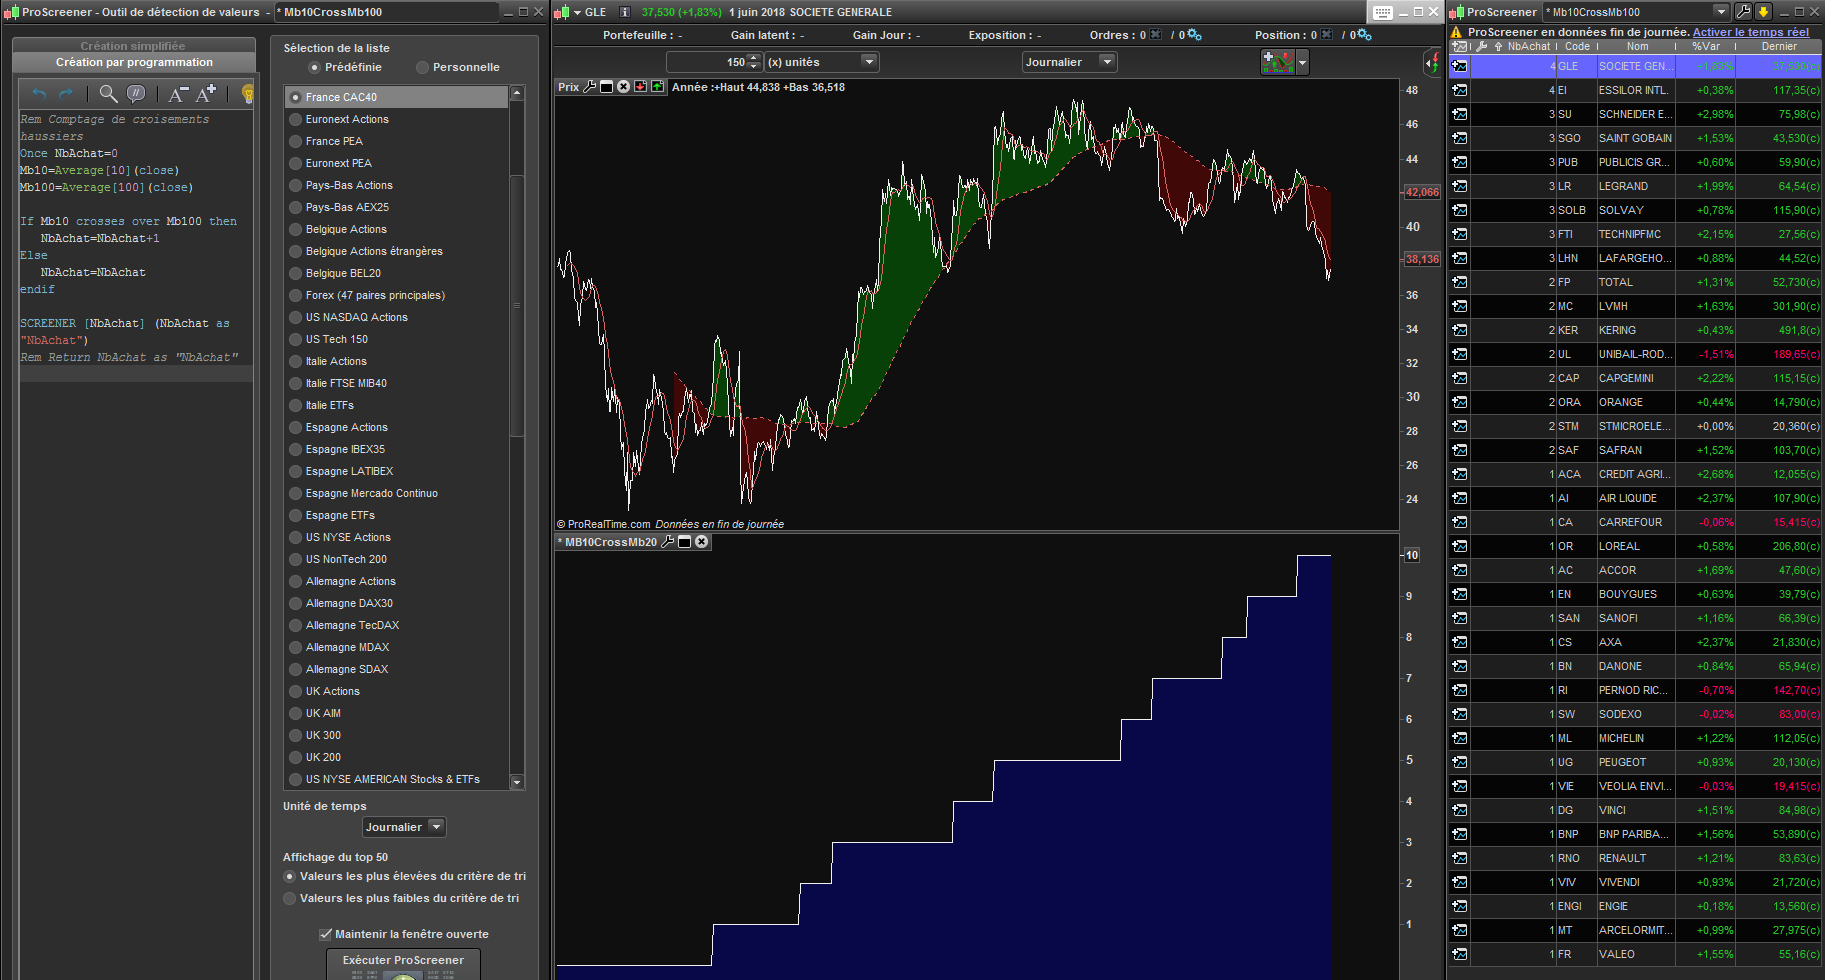Close positions using the Position X icon

point(1326,35)
